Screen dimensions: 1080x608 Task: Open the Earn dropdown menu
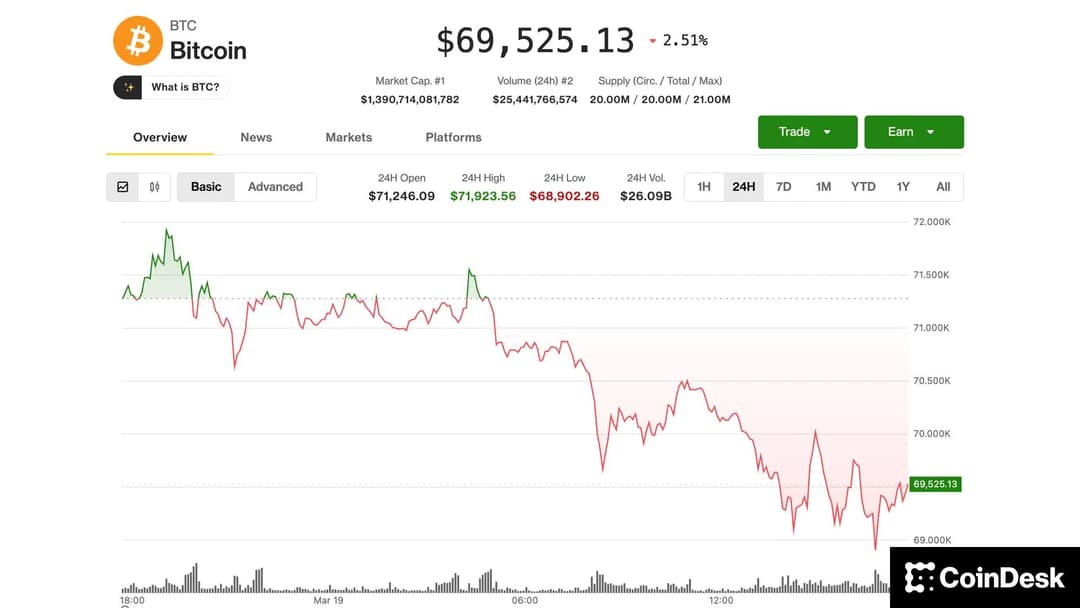(x=913, y=132)
